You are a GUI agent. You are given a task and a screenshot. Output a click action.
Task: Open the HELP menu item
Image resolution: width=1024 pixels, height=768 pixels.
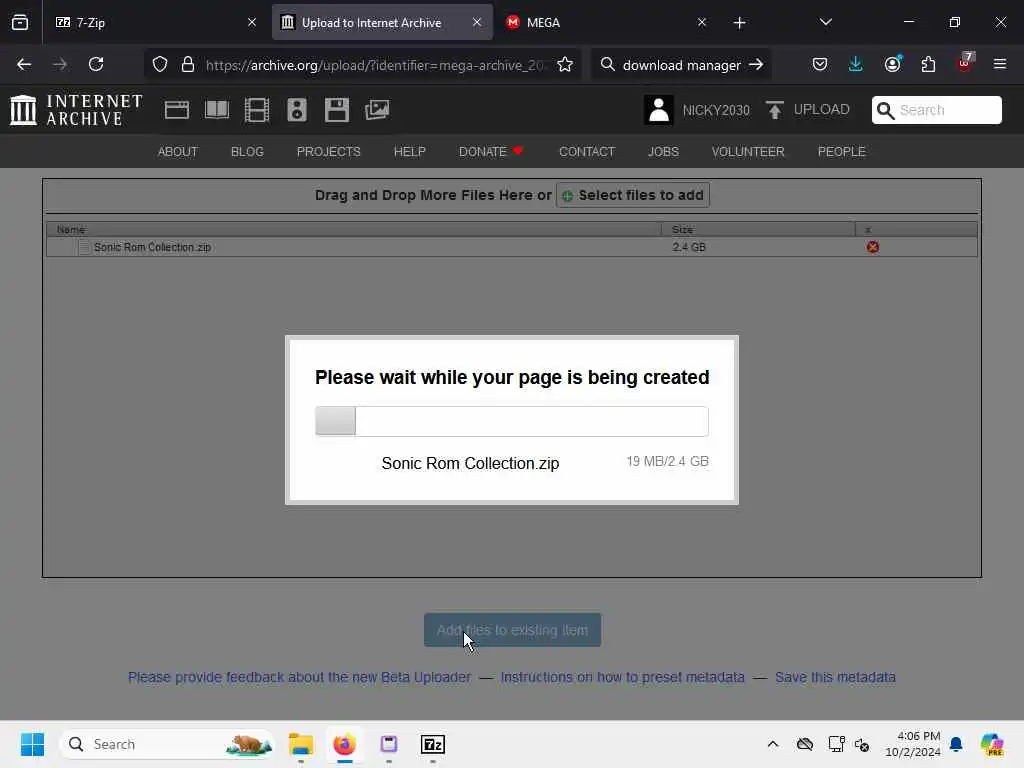(x=409, y=152)
